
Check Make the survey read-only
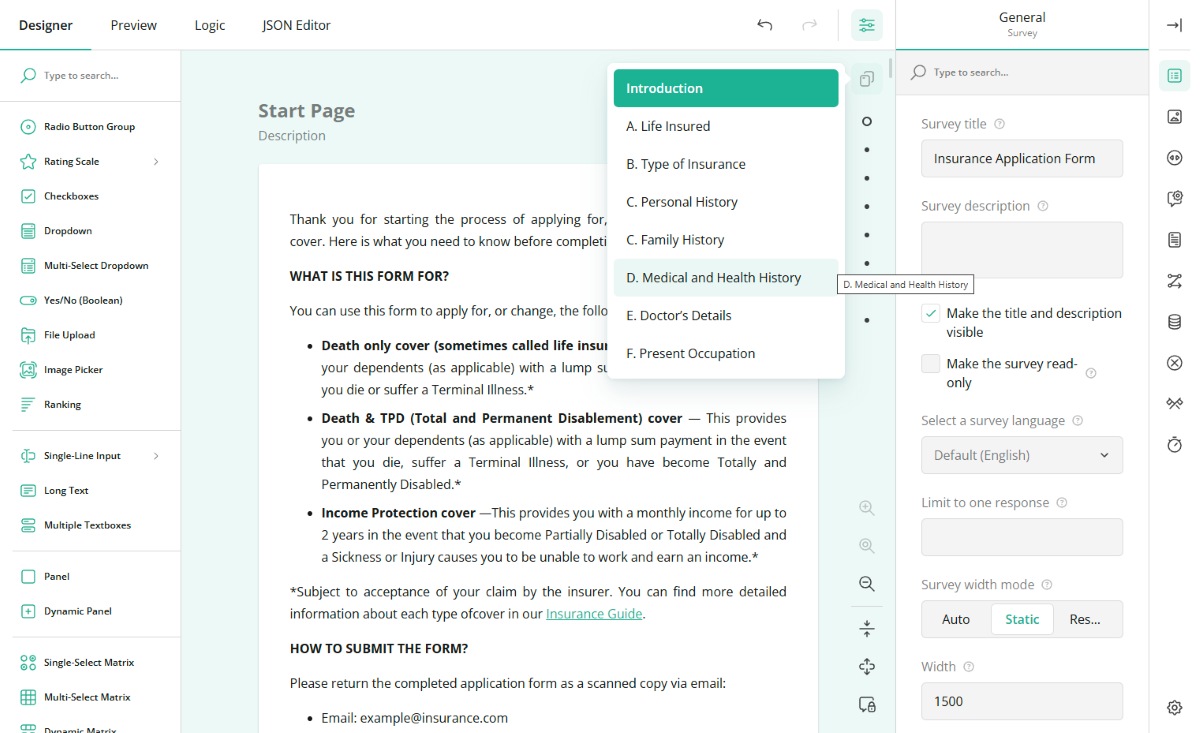931,364
